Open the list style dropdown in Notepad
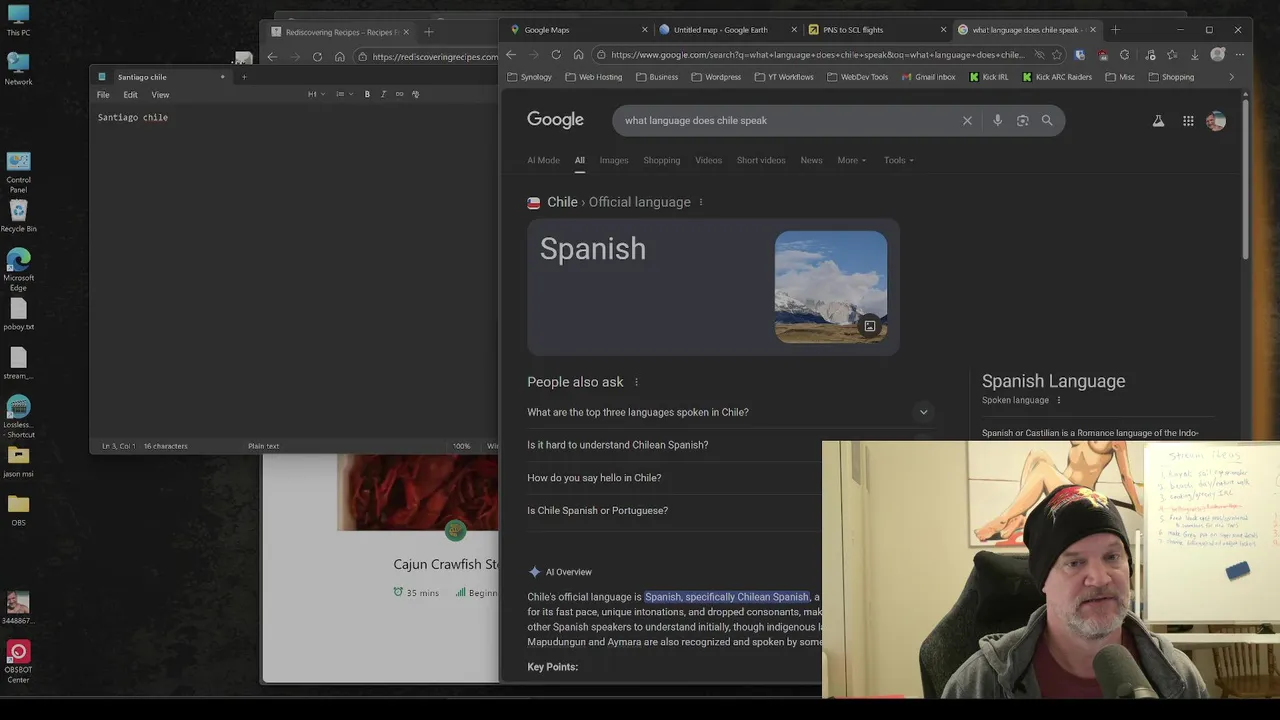Screen dimensions: 1280x720 tap(342, 94)
